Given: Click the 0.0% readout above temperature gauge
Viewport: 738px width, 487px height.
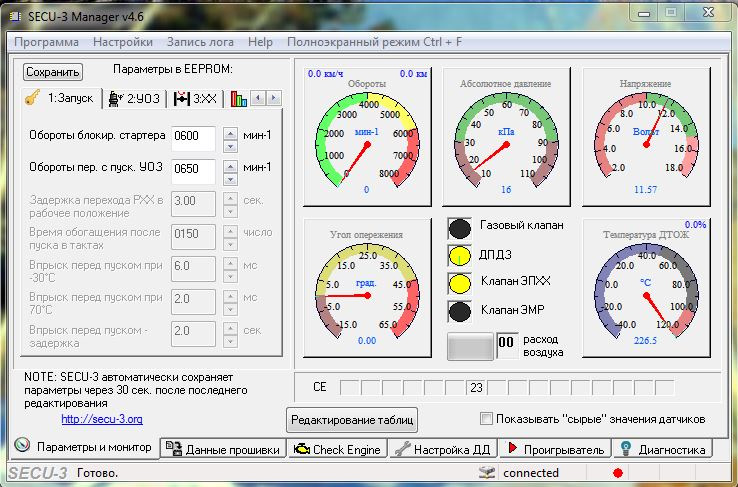Looking at the screenshot, I should [x=695, y=224].
